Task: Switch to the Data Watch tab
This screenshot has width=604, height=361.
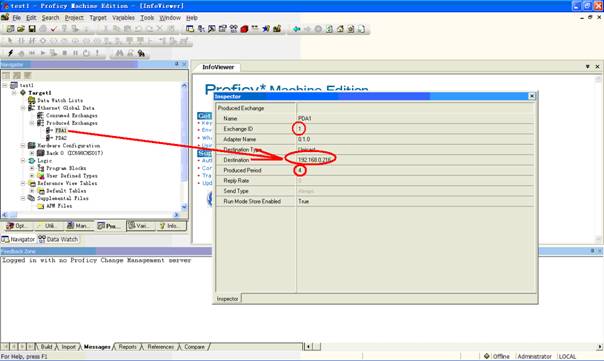Action: [58, 239]
